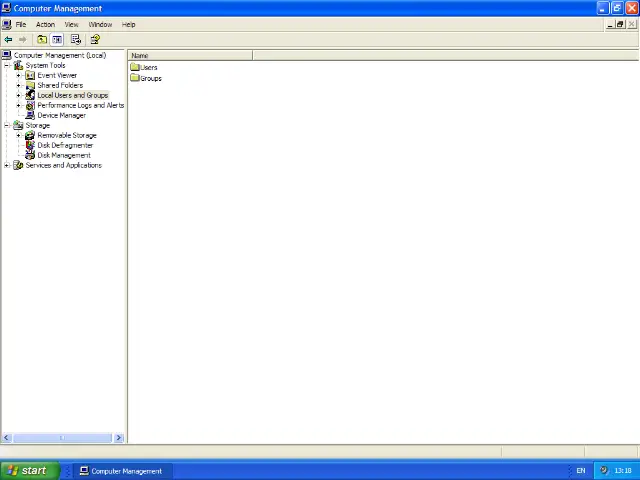Image resolution: width=640 pixels, height=480 pixels.
Task: Select the Performance Logs and Alerts label
Action: pos(81,105)
